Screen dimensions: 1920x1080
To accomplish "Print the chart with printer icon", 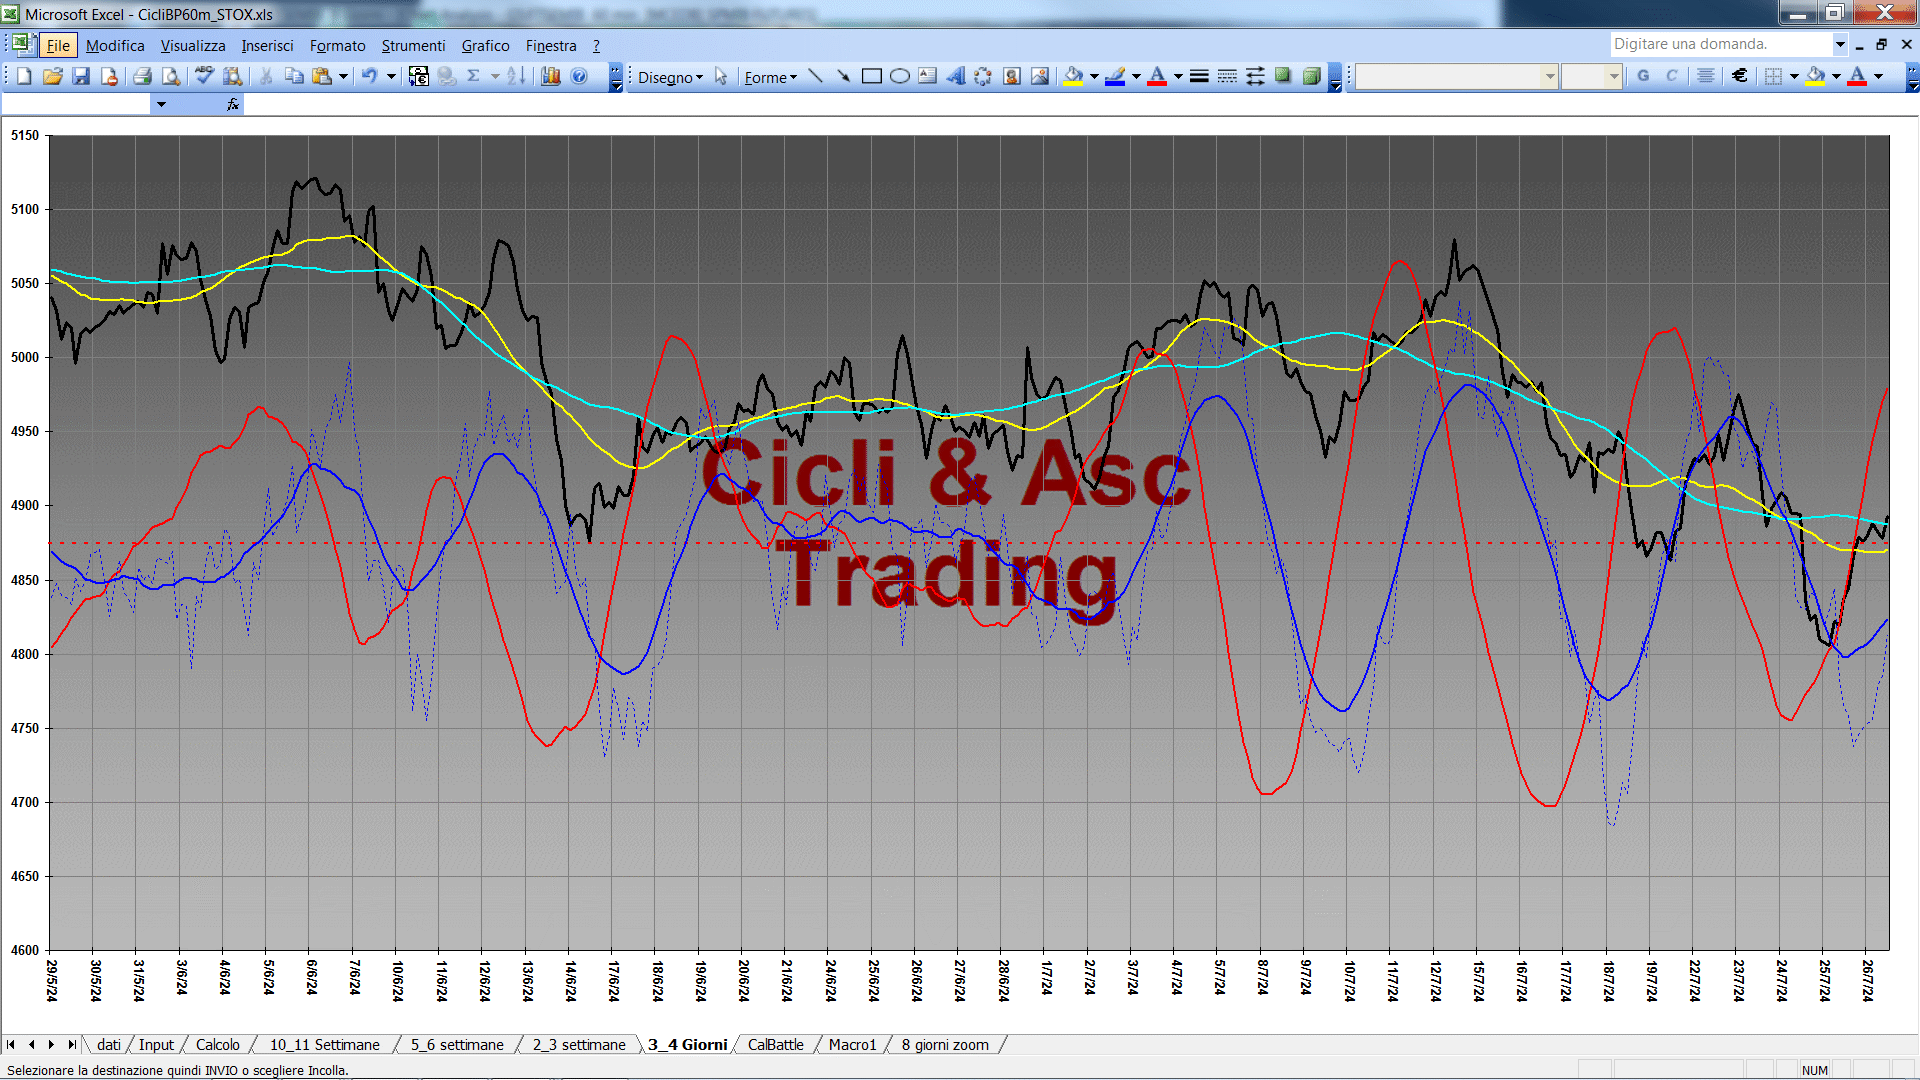I will [142, 77].
